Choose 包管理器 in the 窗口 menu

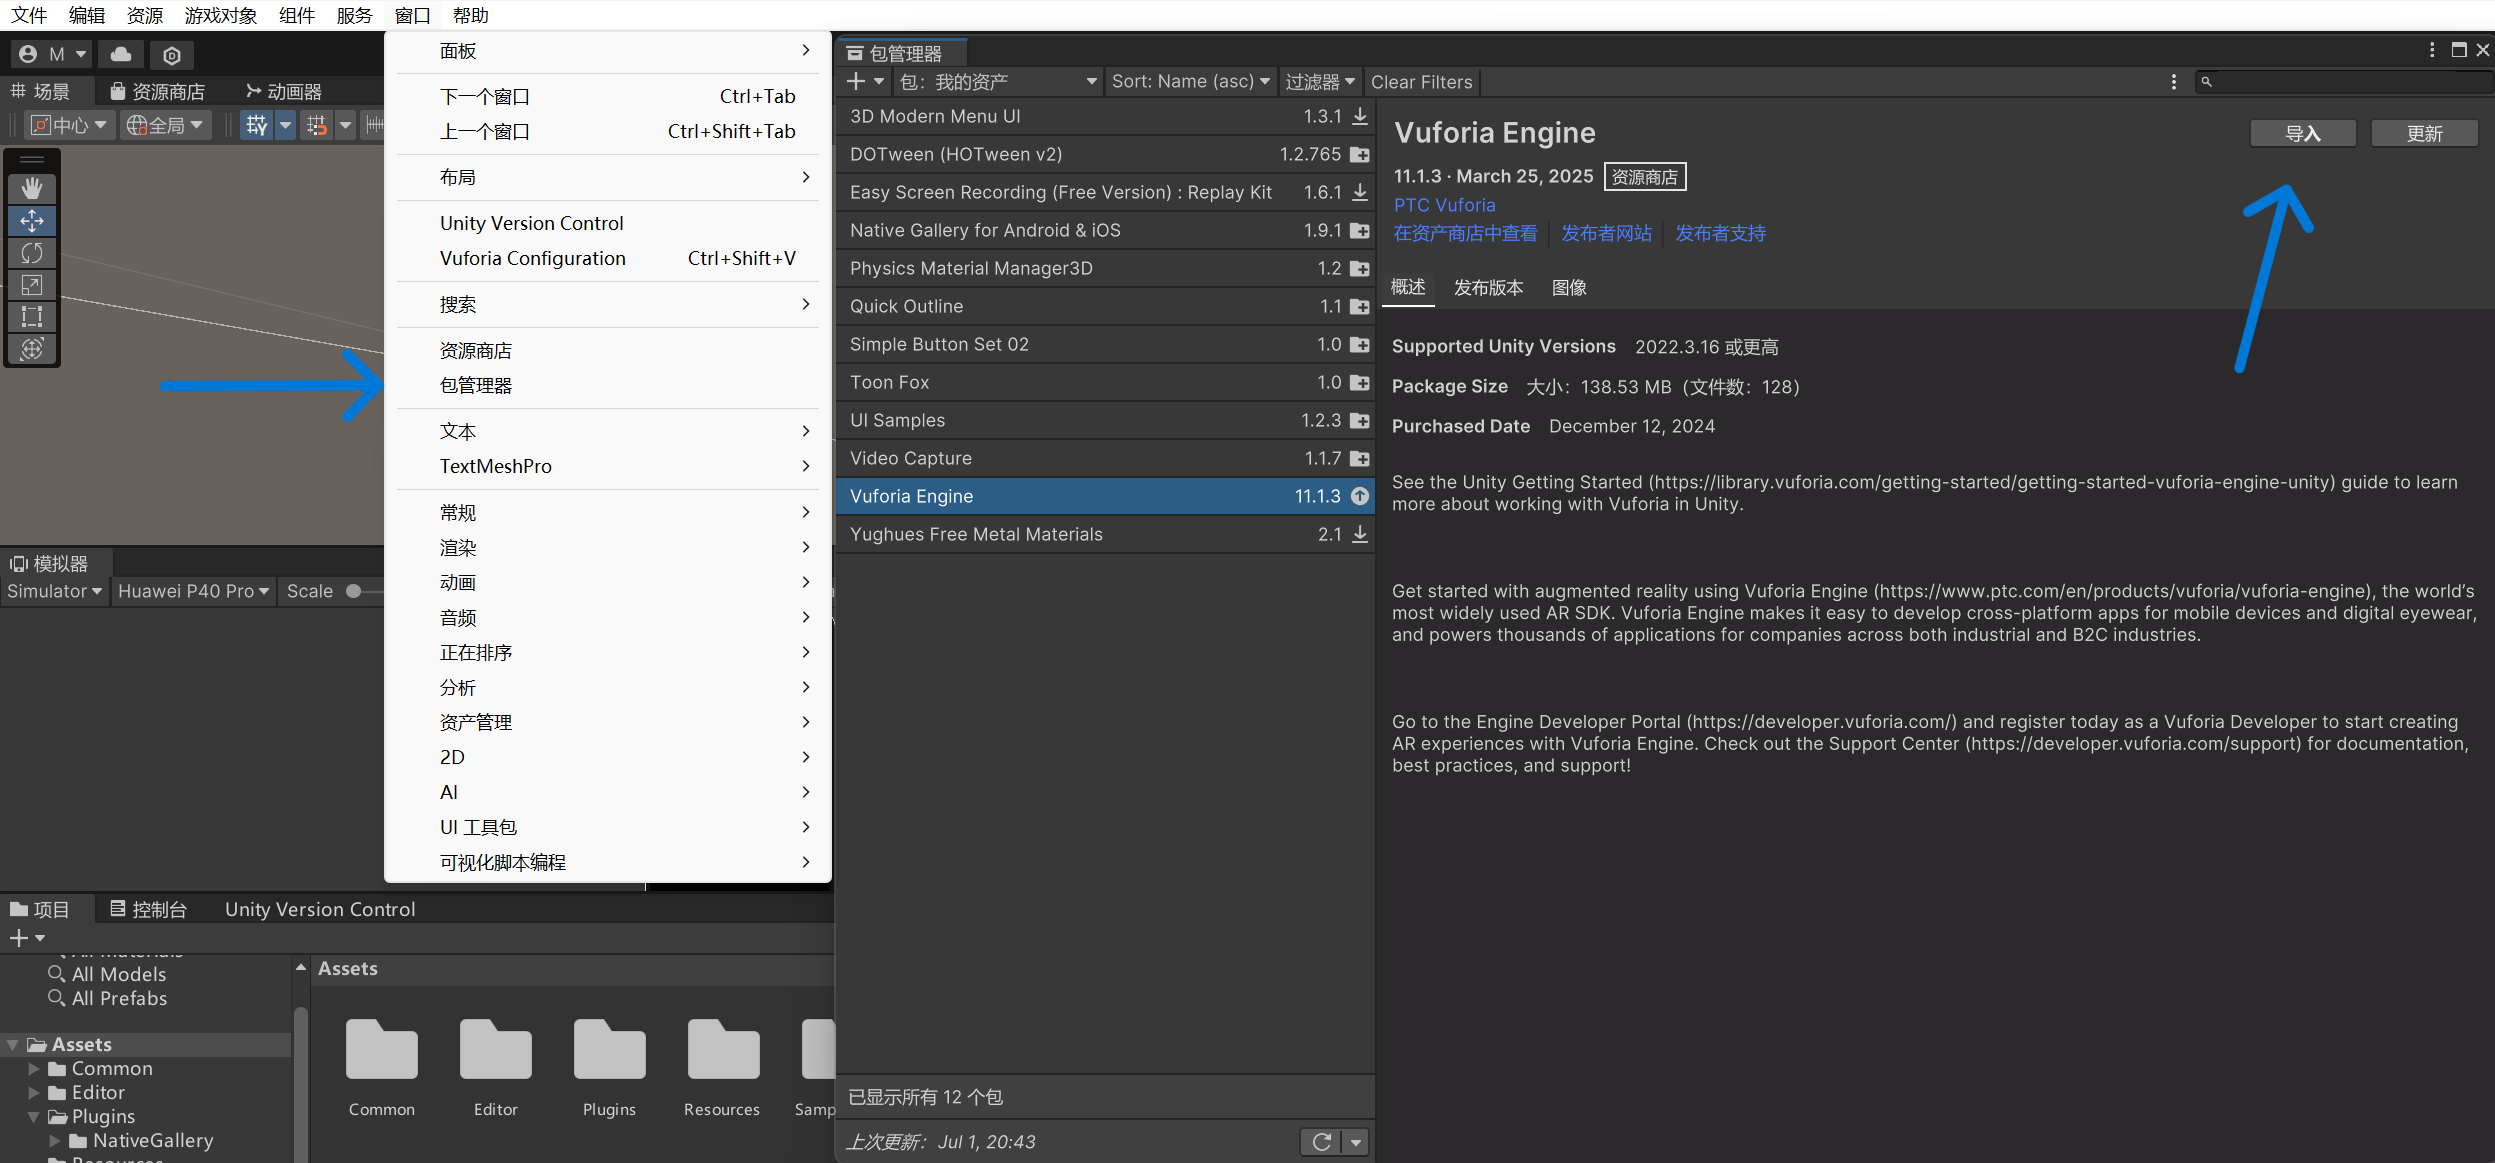(x=609, y=386)
